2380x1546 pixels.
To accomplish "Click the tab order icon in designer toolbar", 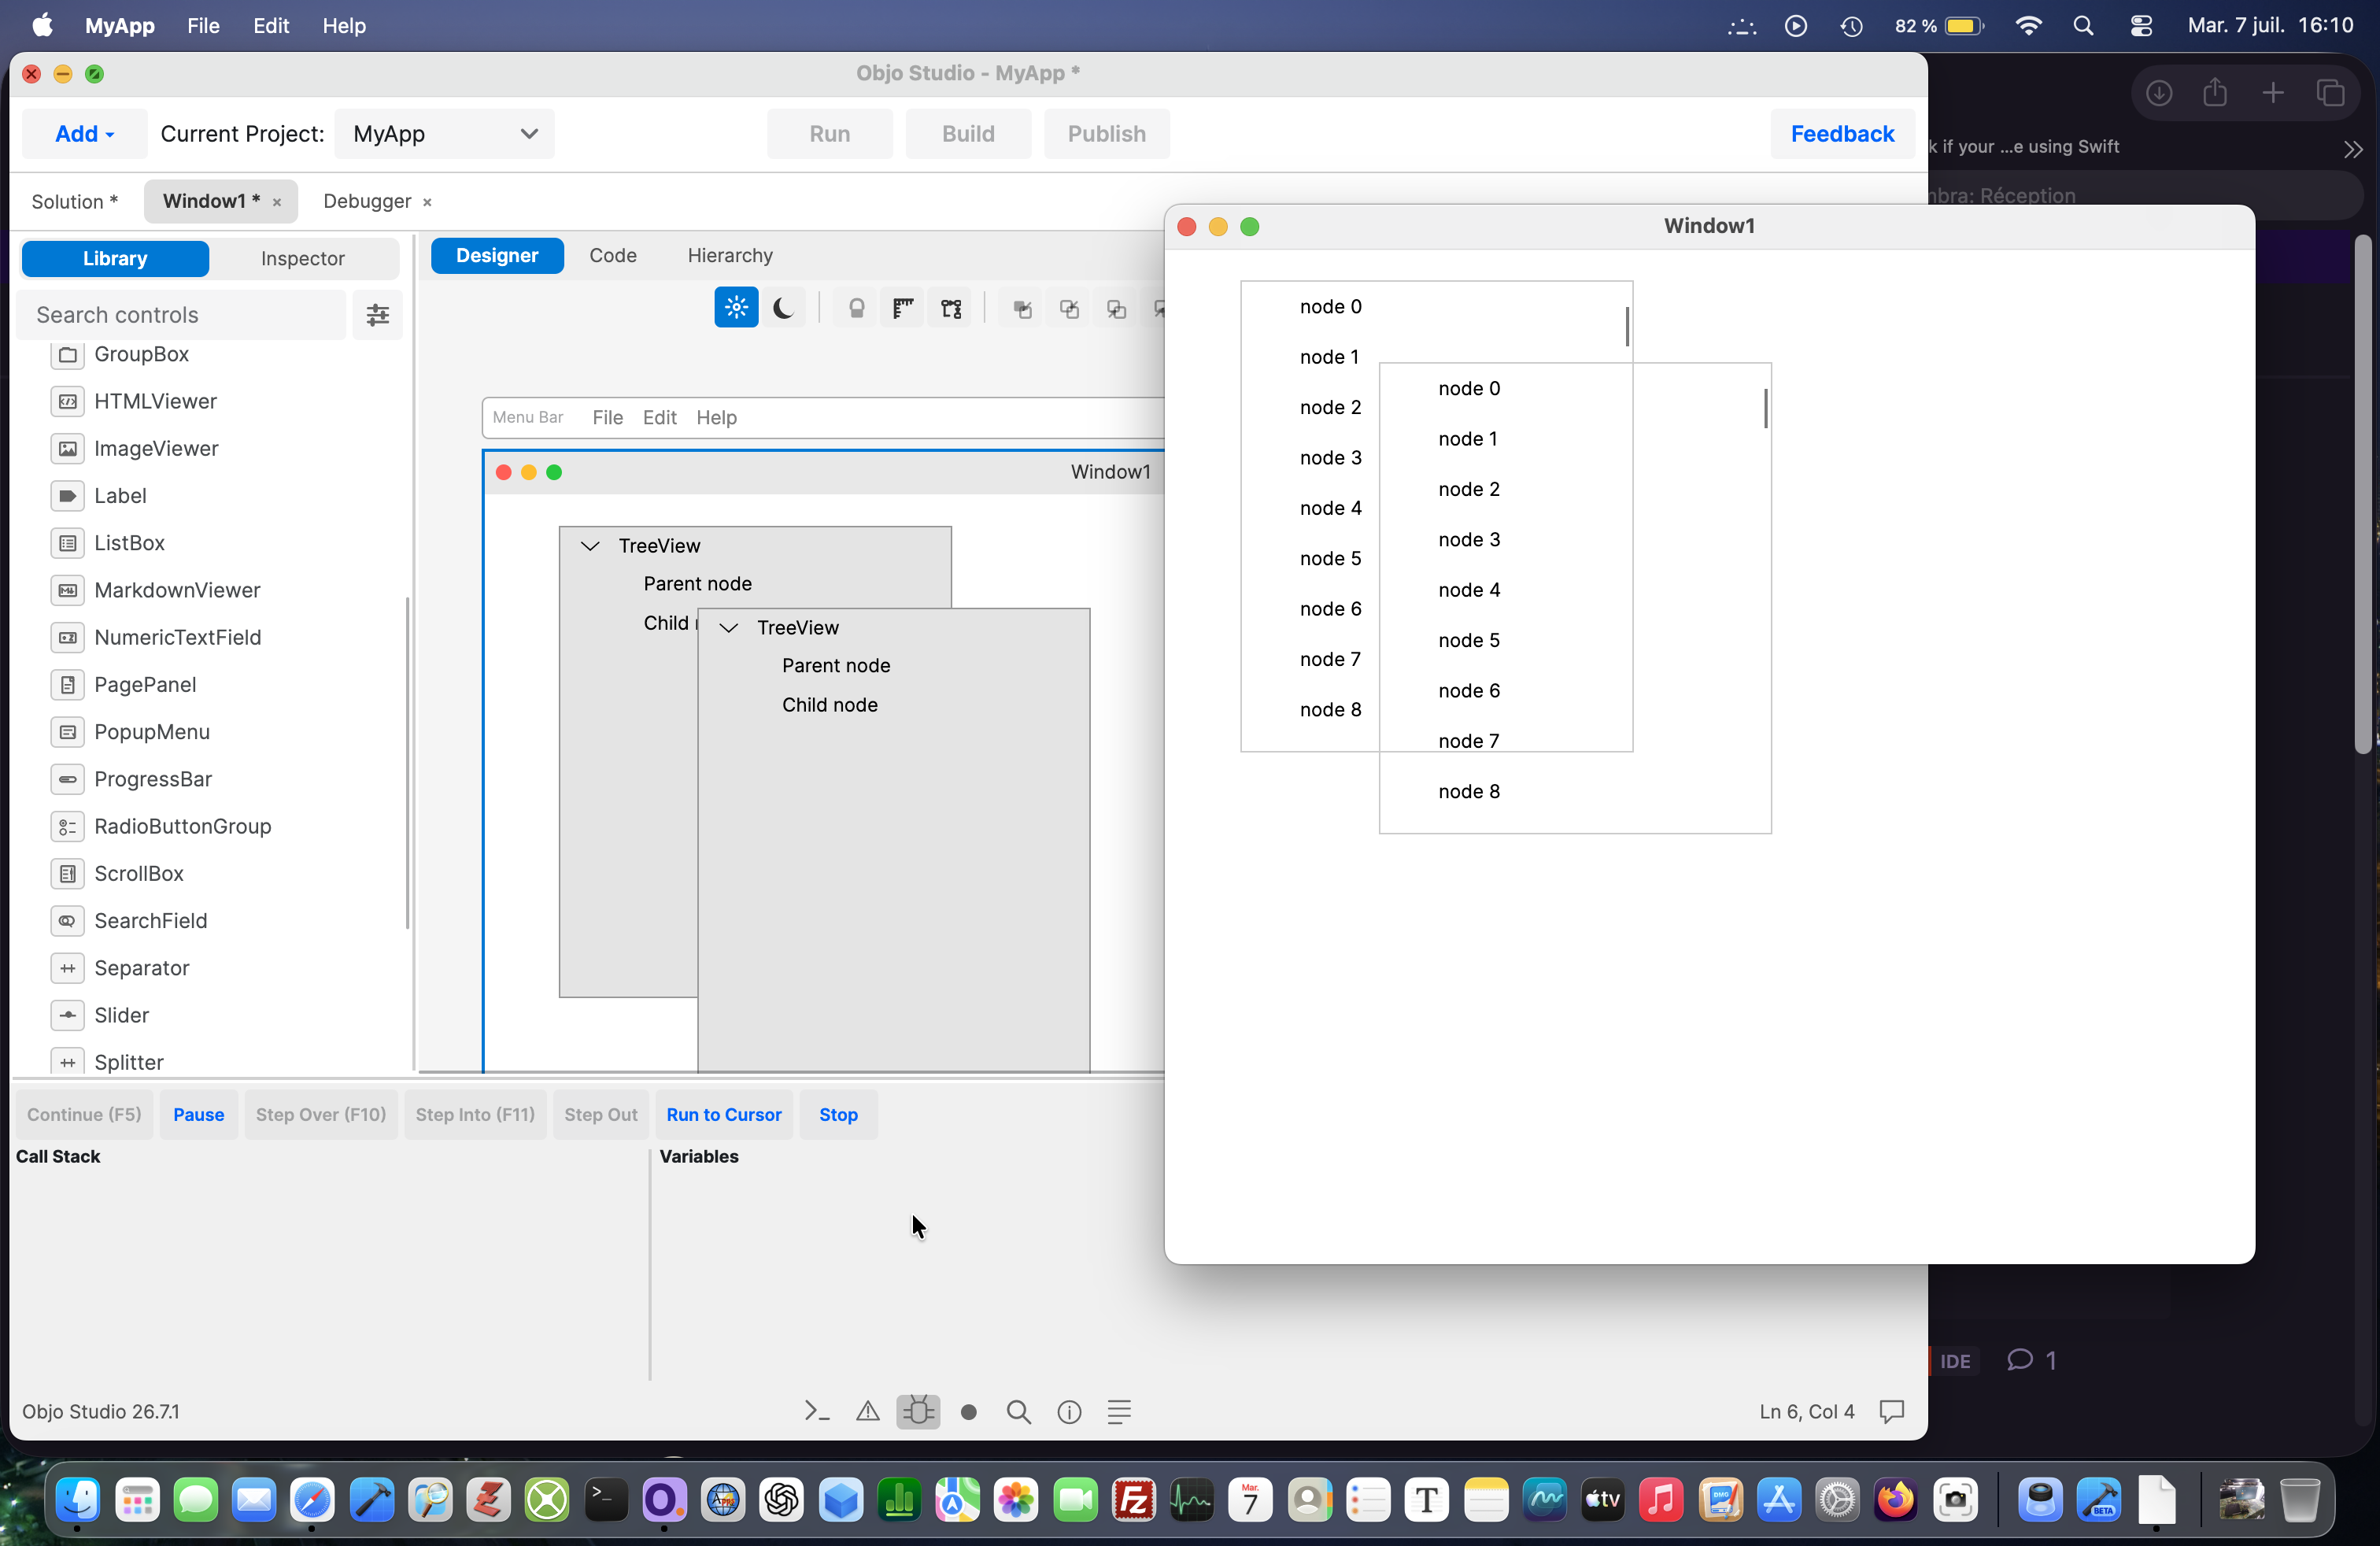I will pyautogui.click(x=951, y=308).
